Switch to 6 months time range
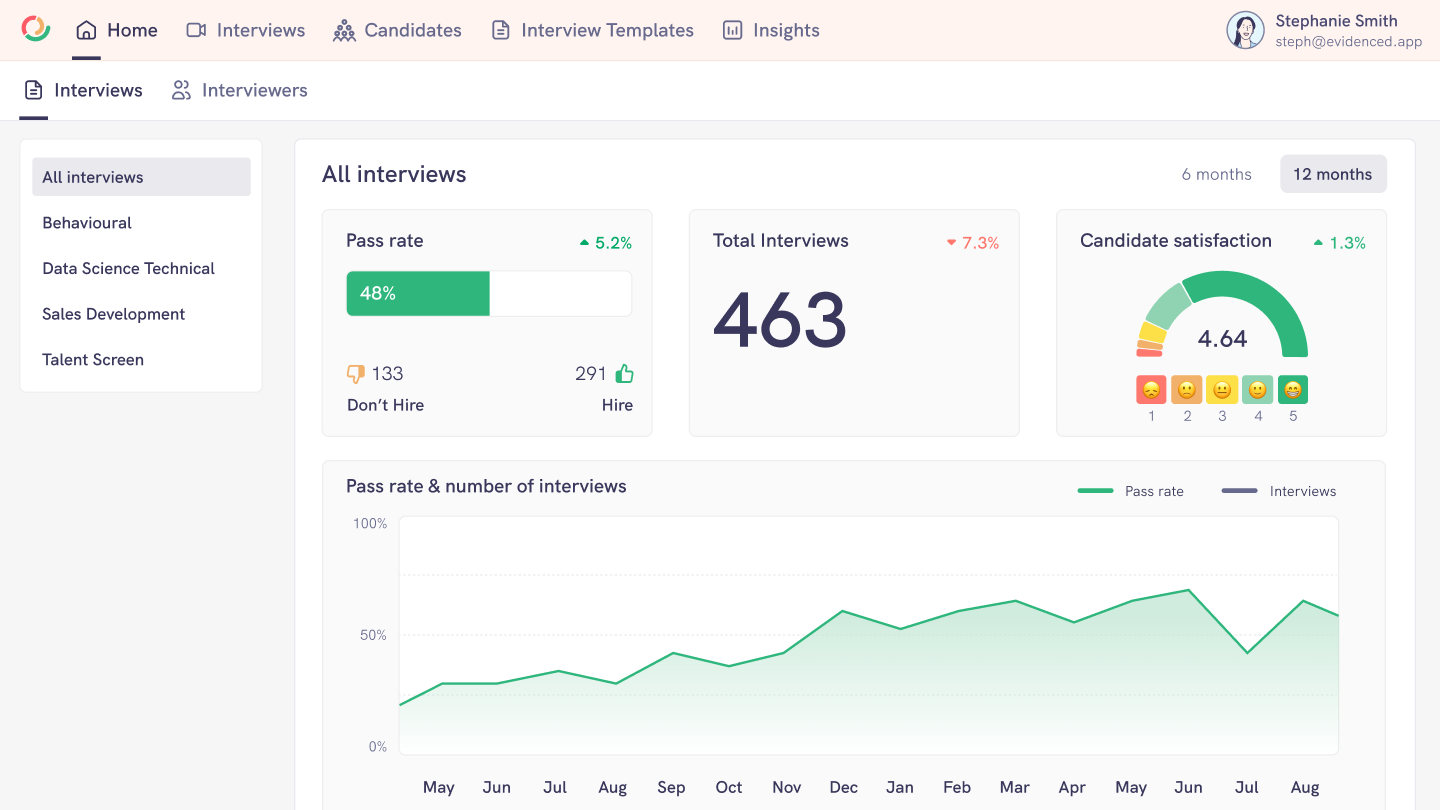This screenshot has width=1440, height=810. click(x=1216, y=174)
